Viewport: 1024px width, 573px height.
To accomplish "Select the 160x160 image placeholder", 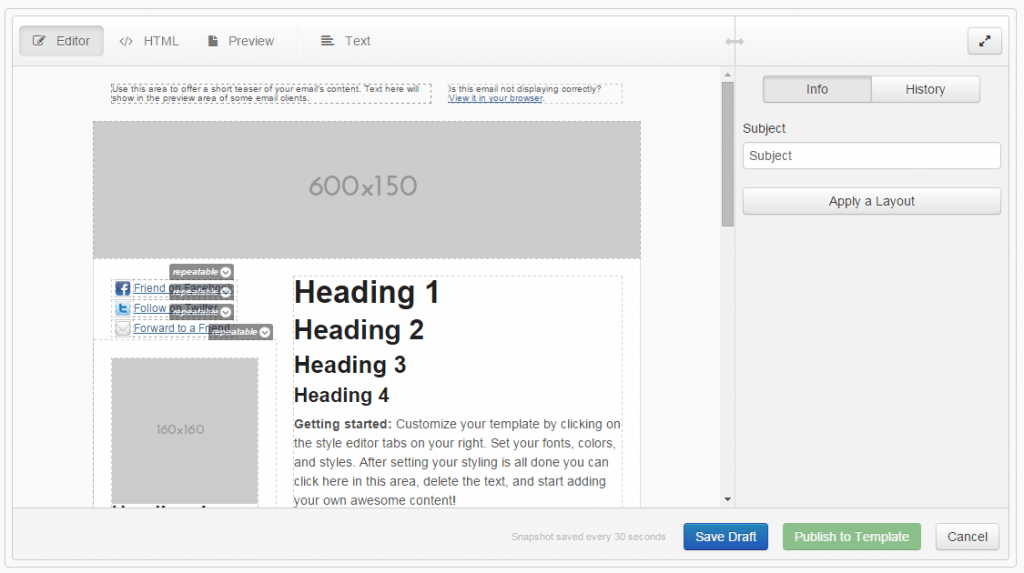I will pyautogui.click(x=184, y=430).
